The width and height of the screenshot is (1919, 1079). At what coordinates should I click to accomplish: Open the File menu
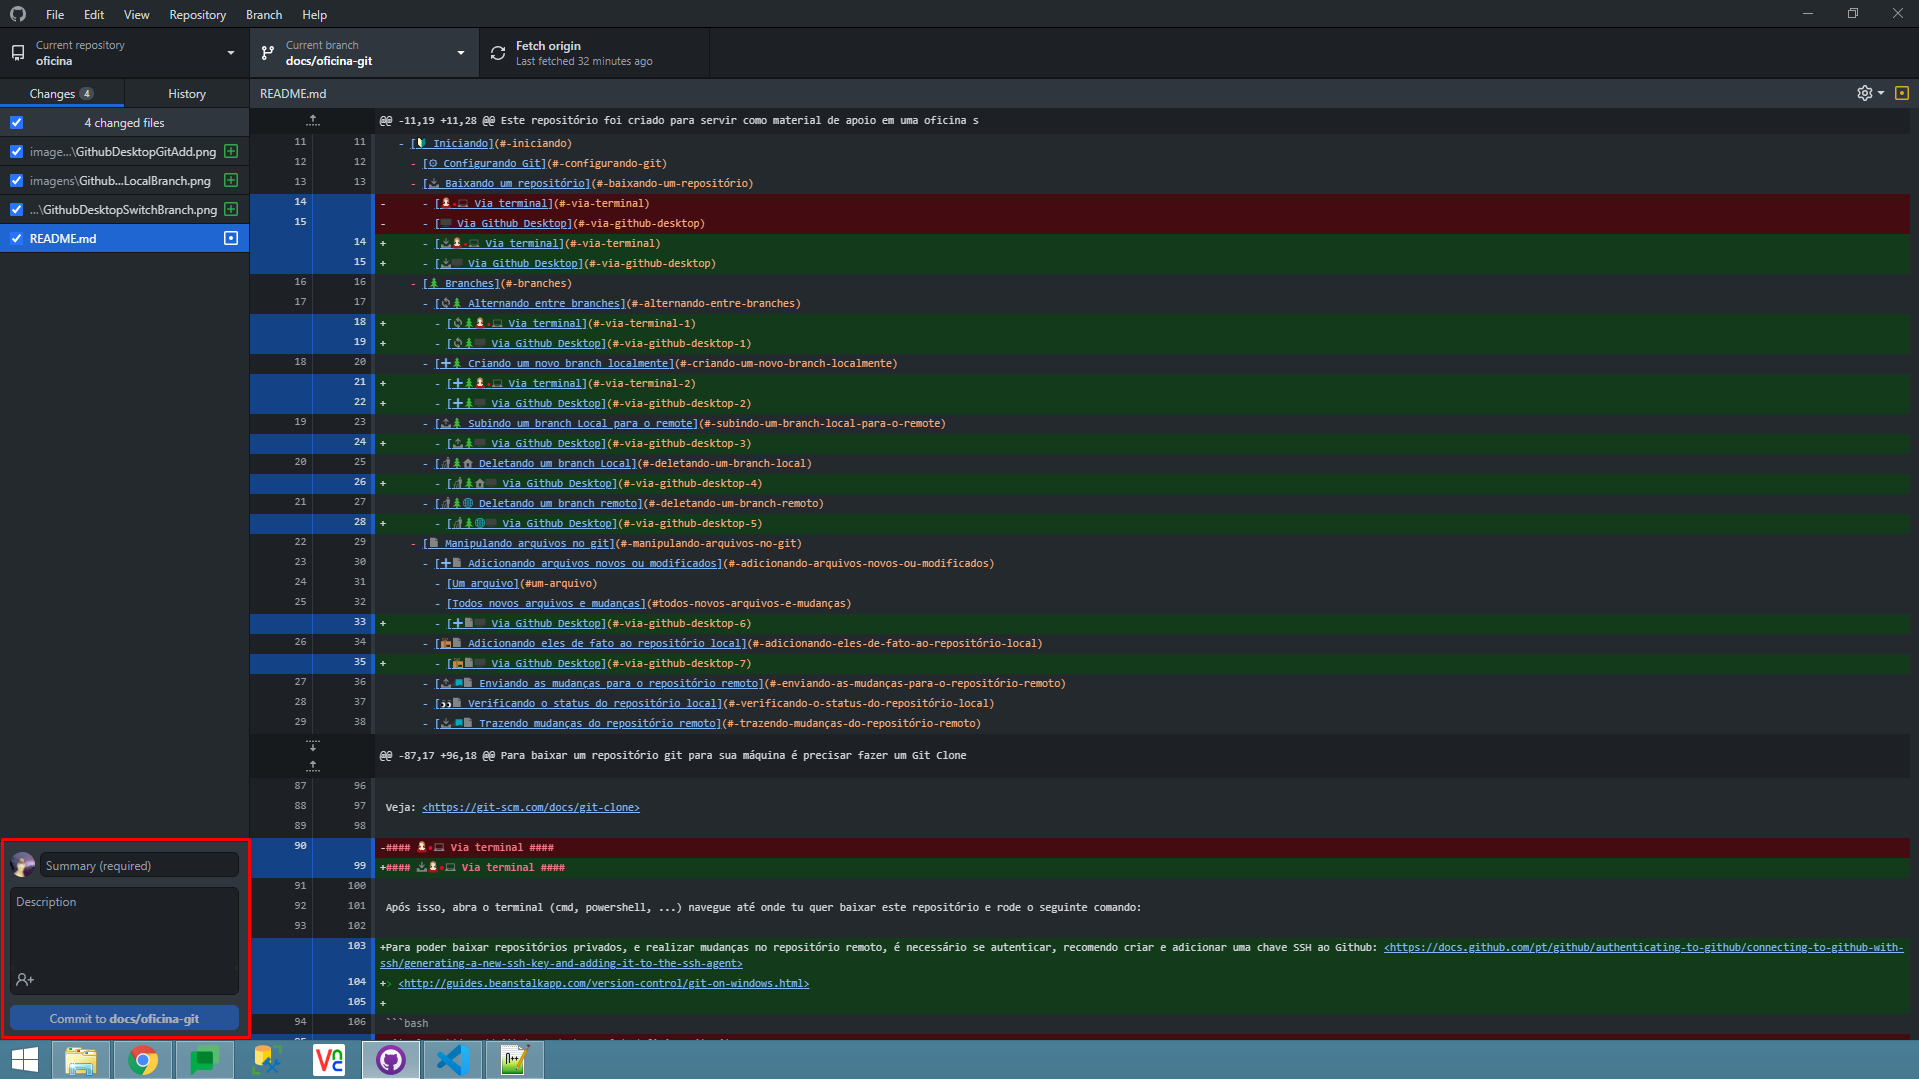(55, 14)
